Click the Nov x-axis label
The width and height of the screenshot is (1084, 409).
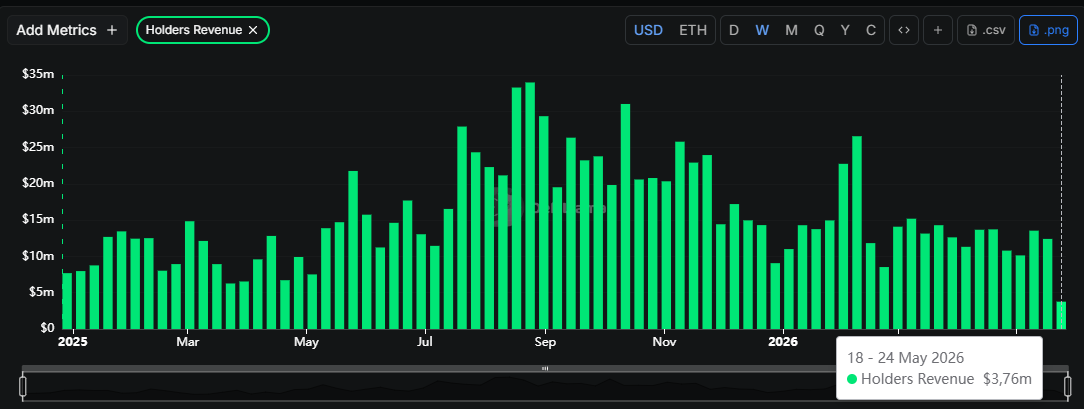coord(664,342)
